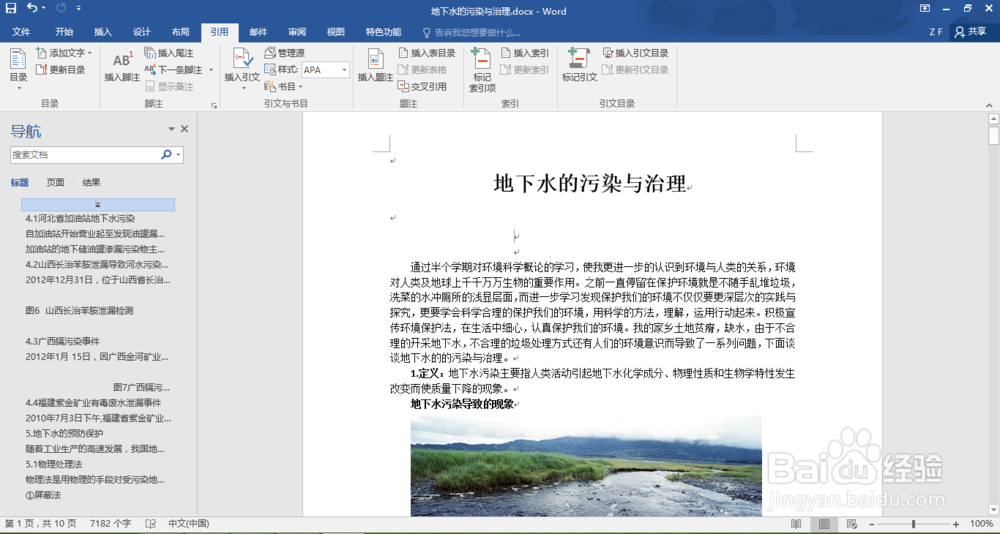The width and height of the screenshot is (1000, 534).
Task: Click 标记索引项 (Mark Entry) button
Action: 482,70
